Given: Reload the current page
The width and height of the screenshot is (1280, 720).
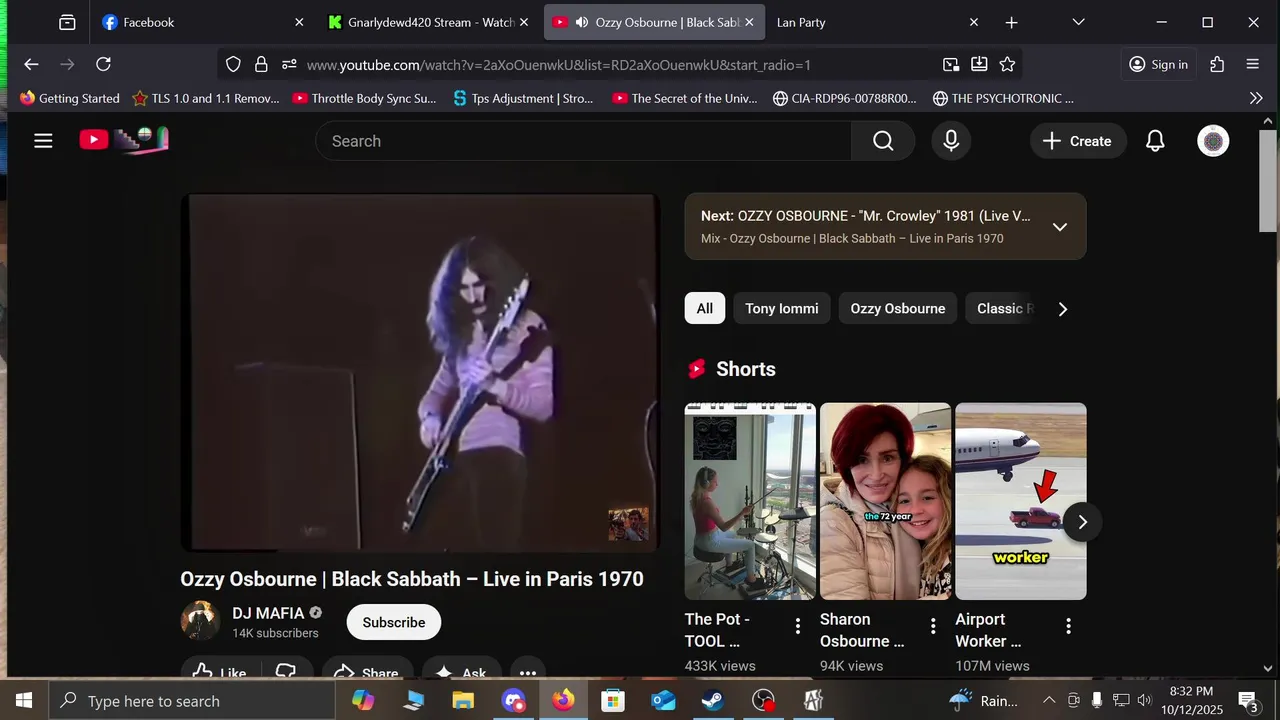Looking at the screenshot, I should point(103,64).
